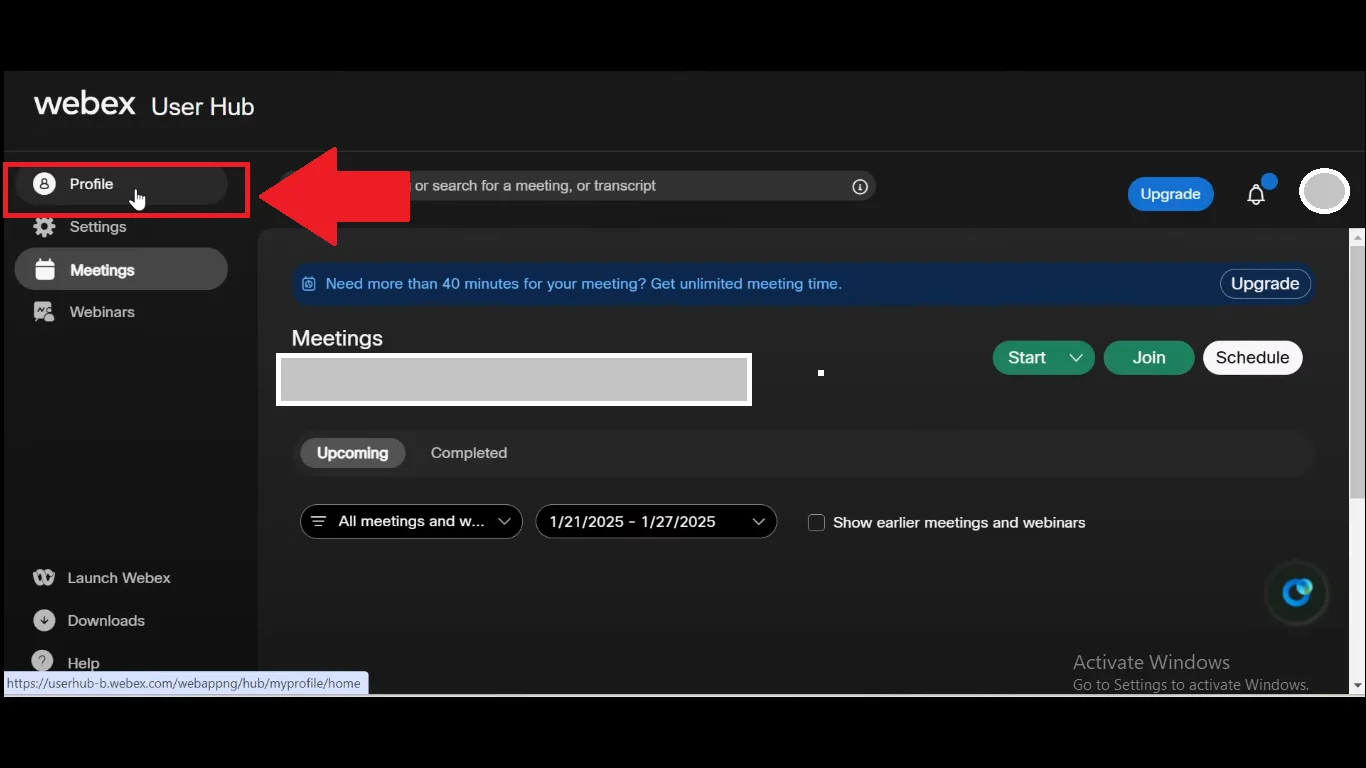Click the Get unlimited meeting time text

click(x=746, y=284)
